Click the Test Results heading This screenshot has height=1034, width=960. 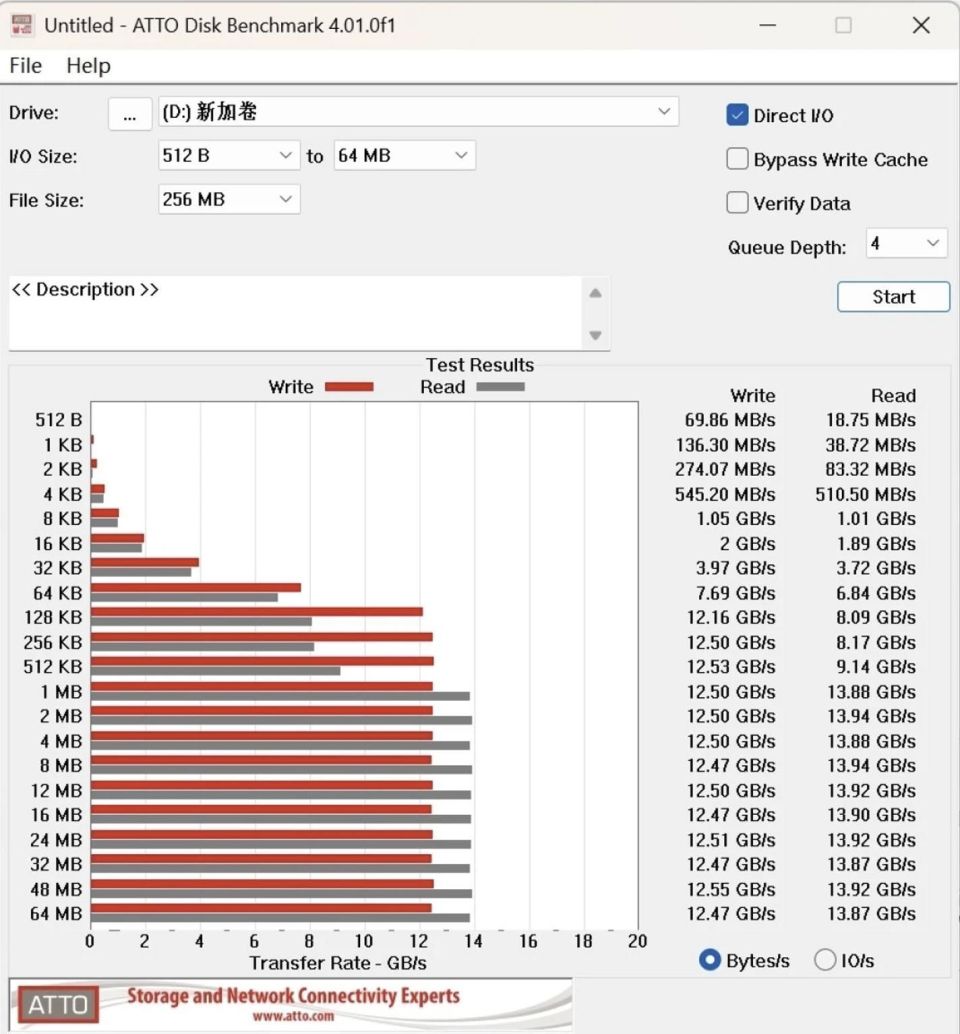(480, 365)
